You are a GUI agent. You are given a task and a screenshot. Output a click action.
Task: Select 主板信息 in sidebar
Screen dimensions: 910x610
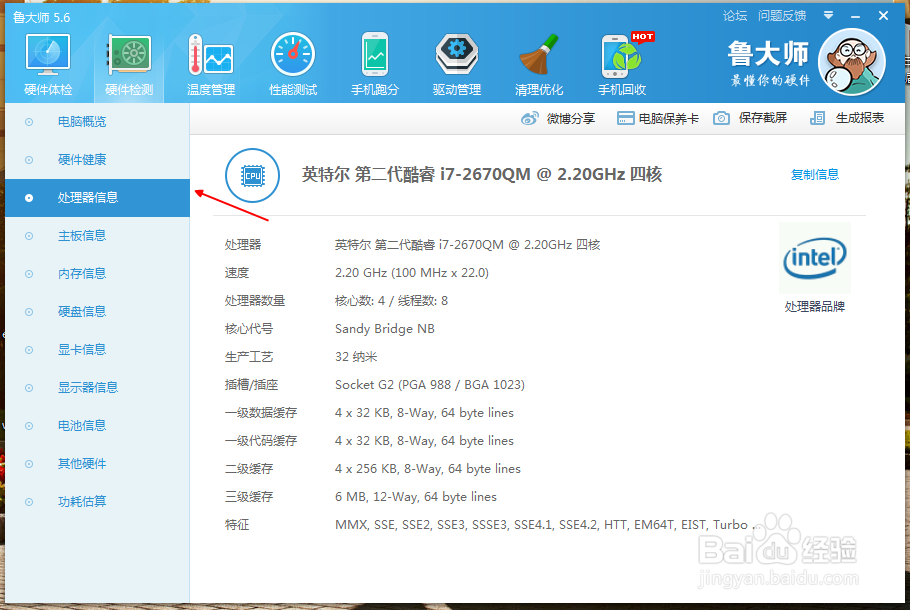[x=98, y=236]
